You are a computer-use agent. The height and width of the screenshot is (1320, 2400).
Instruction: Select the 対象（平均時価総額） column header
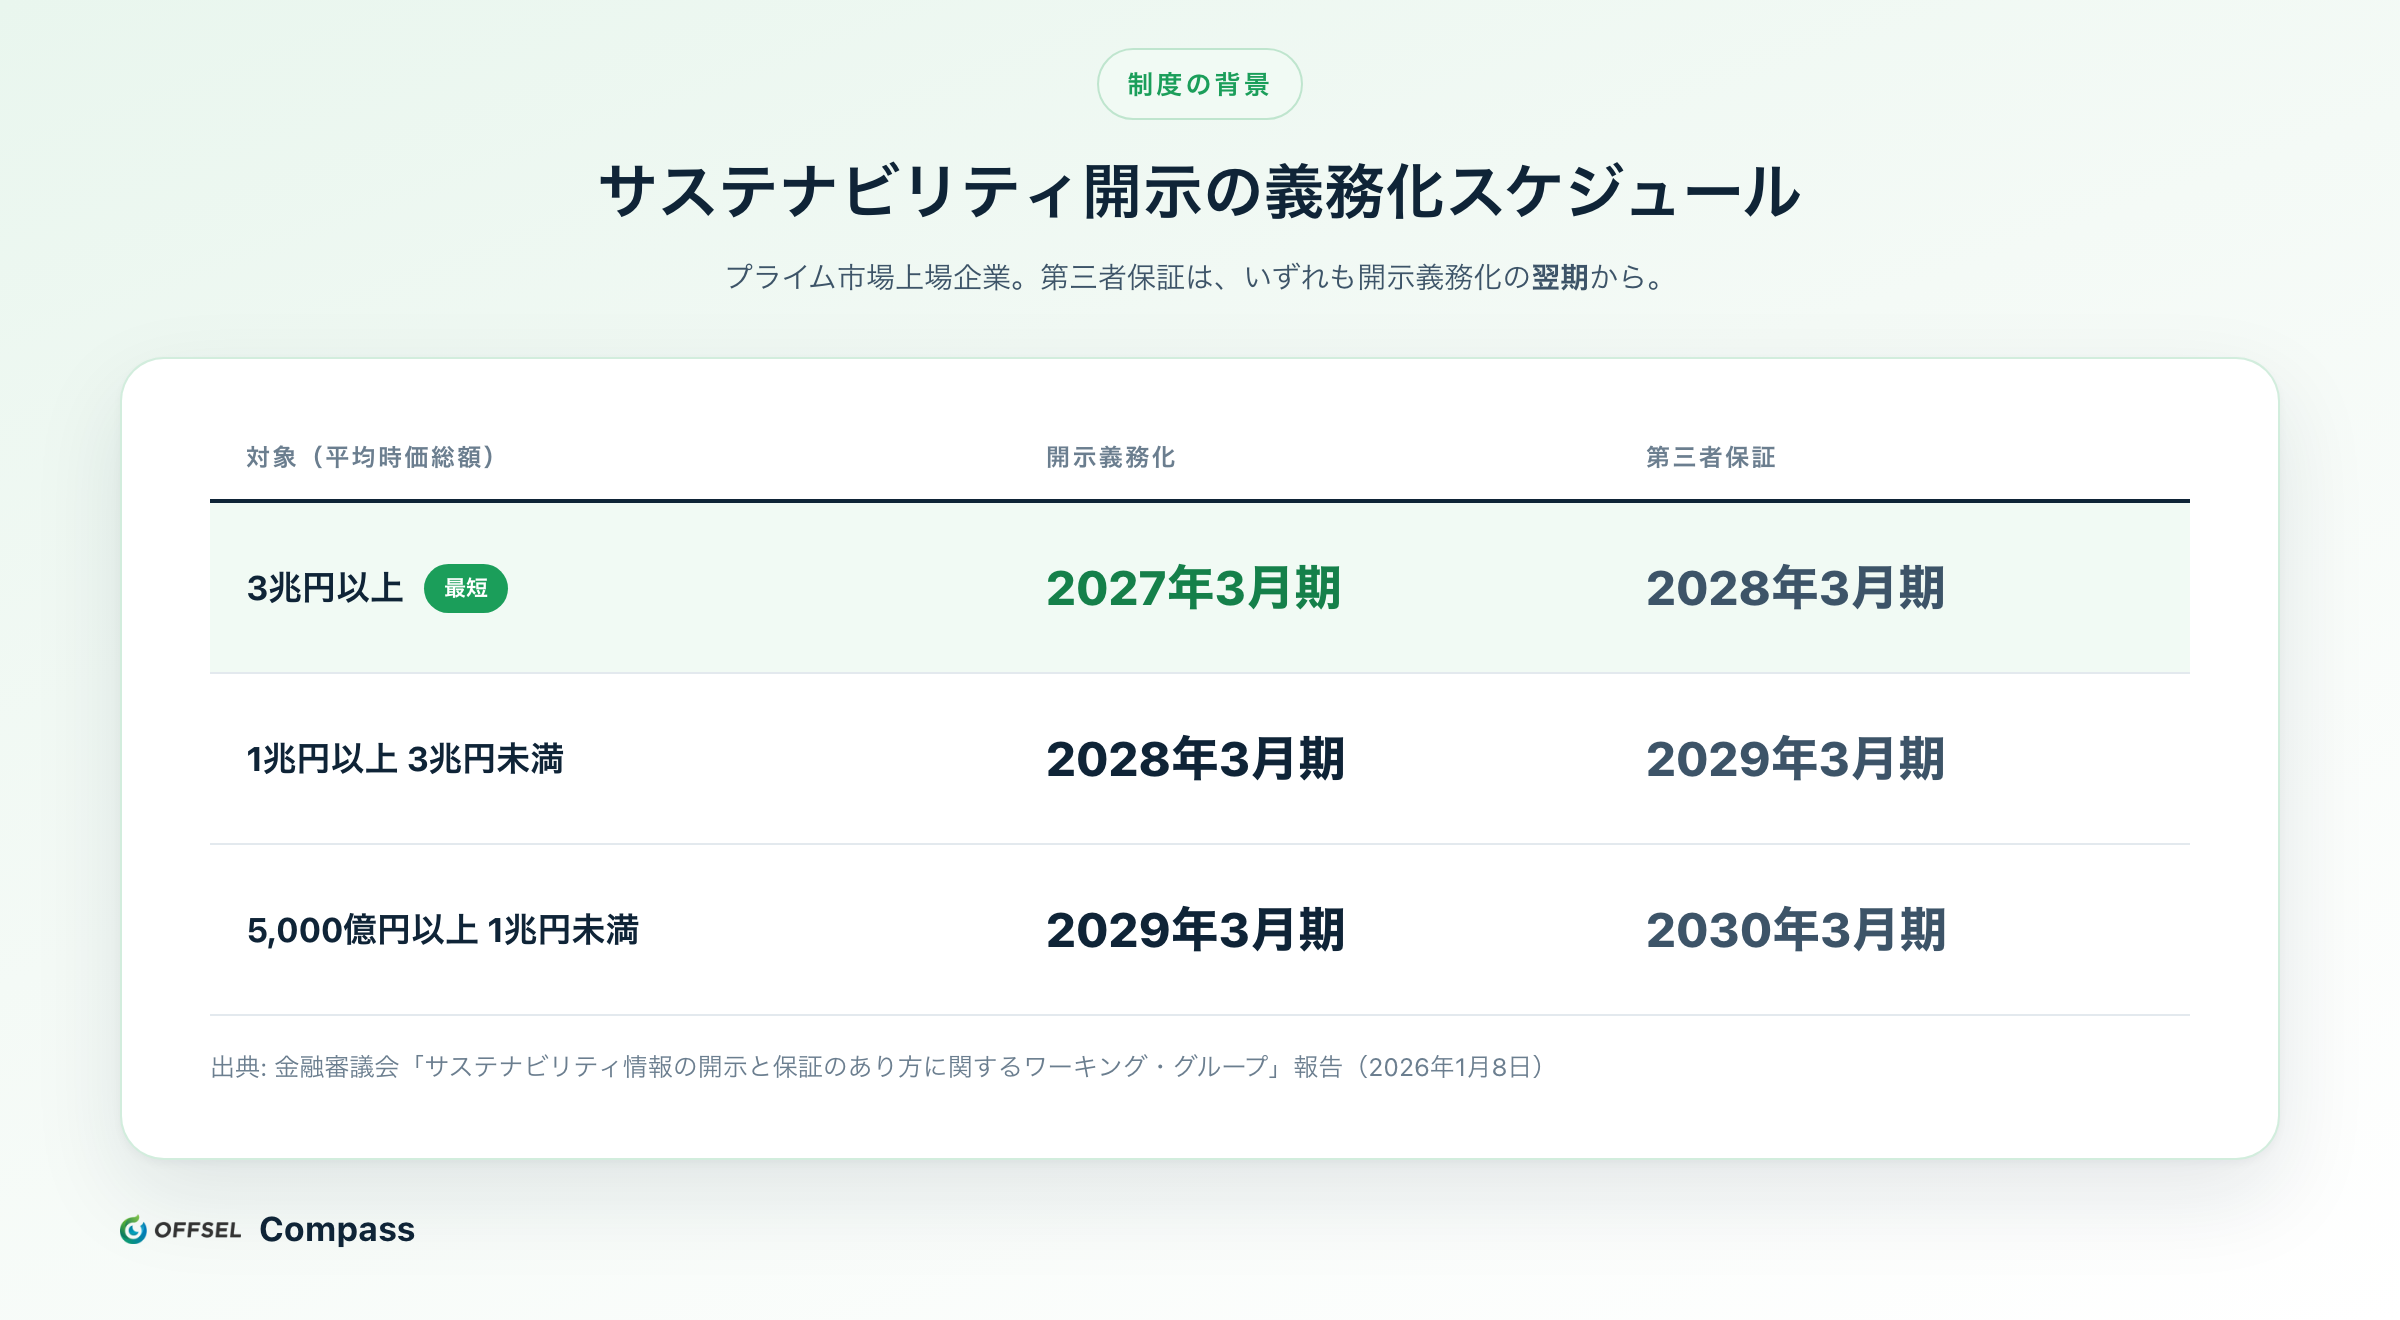tap(372, 457)
